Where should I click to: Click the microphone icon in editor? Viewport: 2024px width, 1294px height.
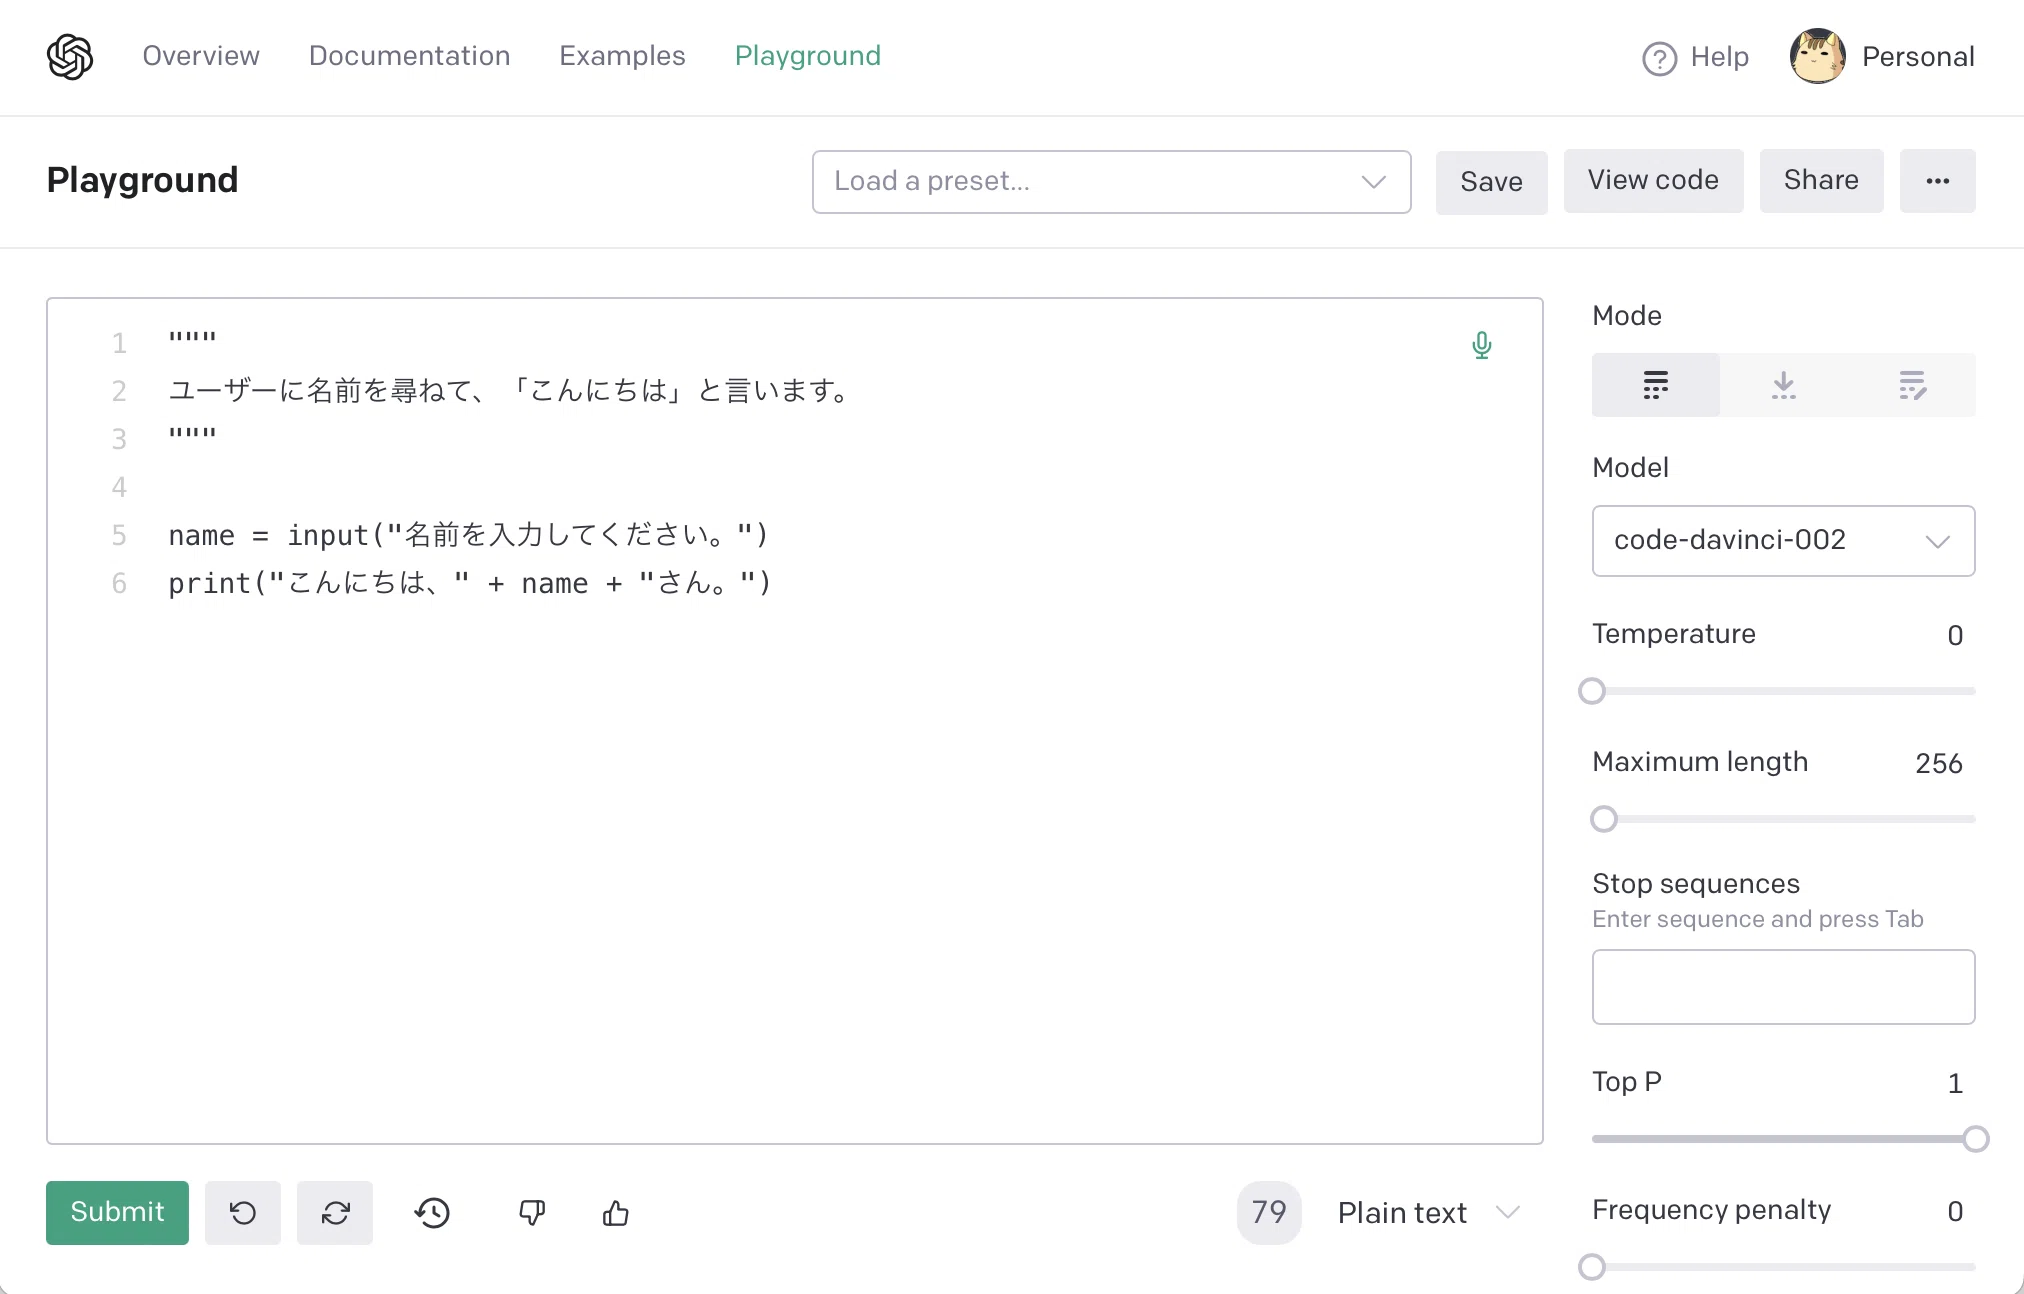(1482, 345)
